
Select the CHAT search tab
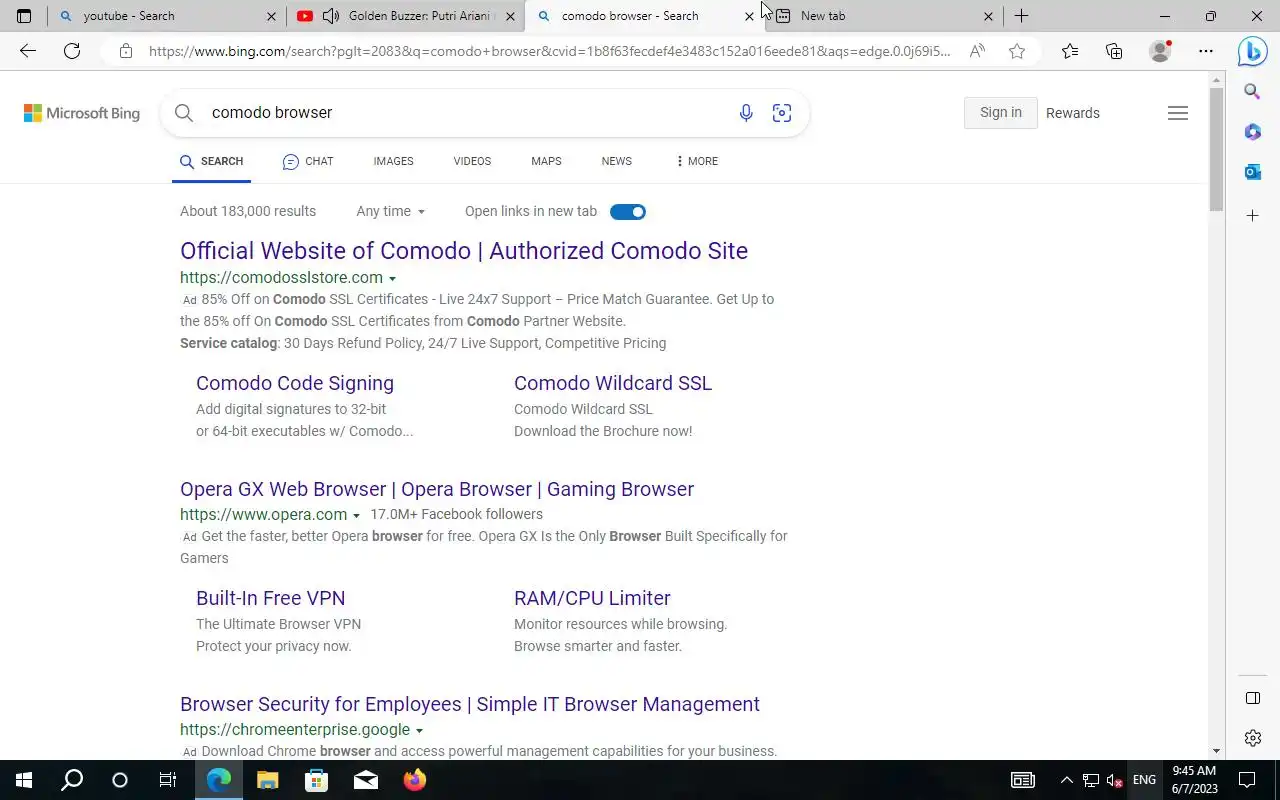(x=308, y=161)
